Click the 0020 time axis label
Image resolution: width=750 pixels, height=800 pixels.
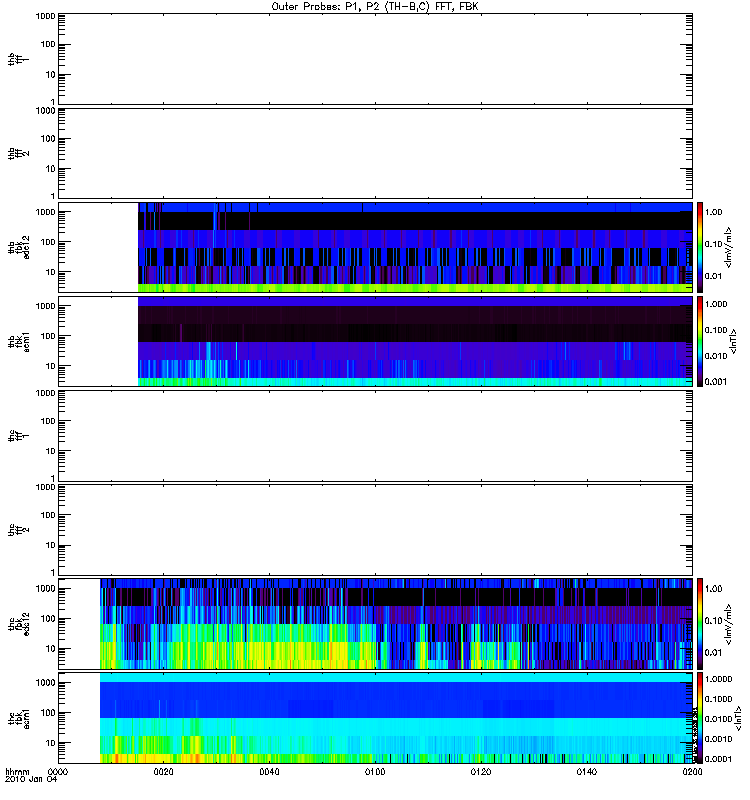(163, 772)
